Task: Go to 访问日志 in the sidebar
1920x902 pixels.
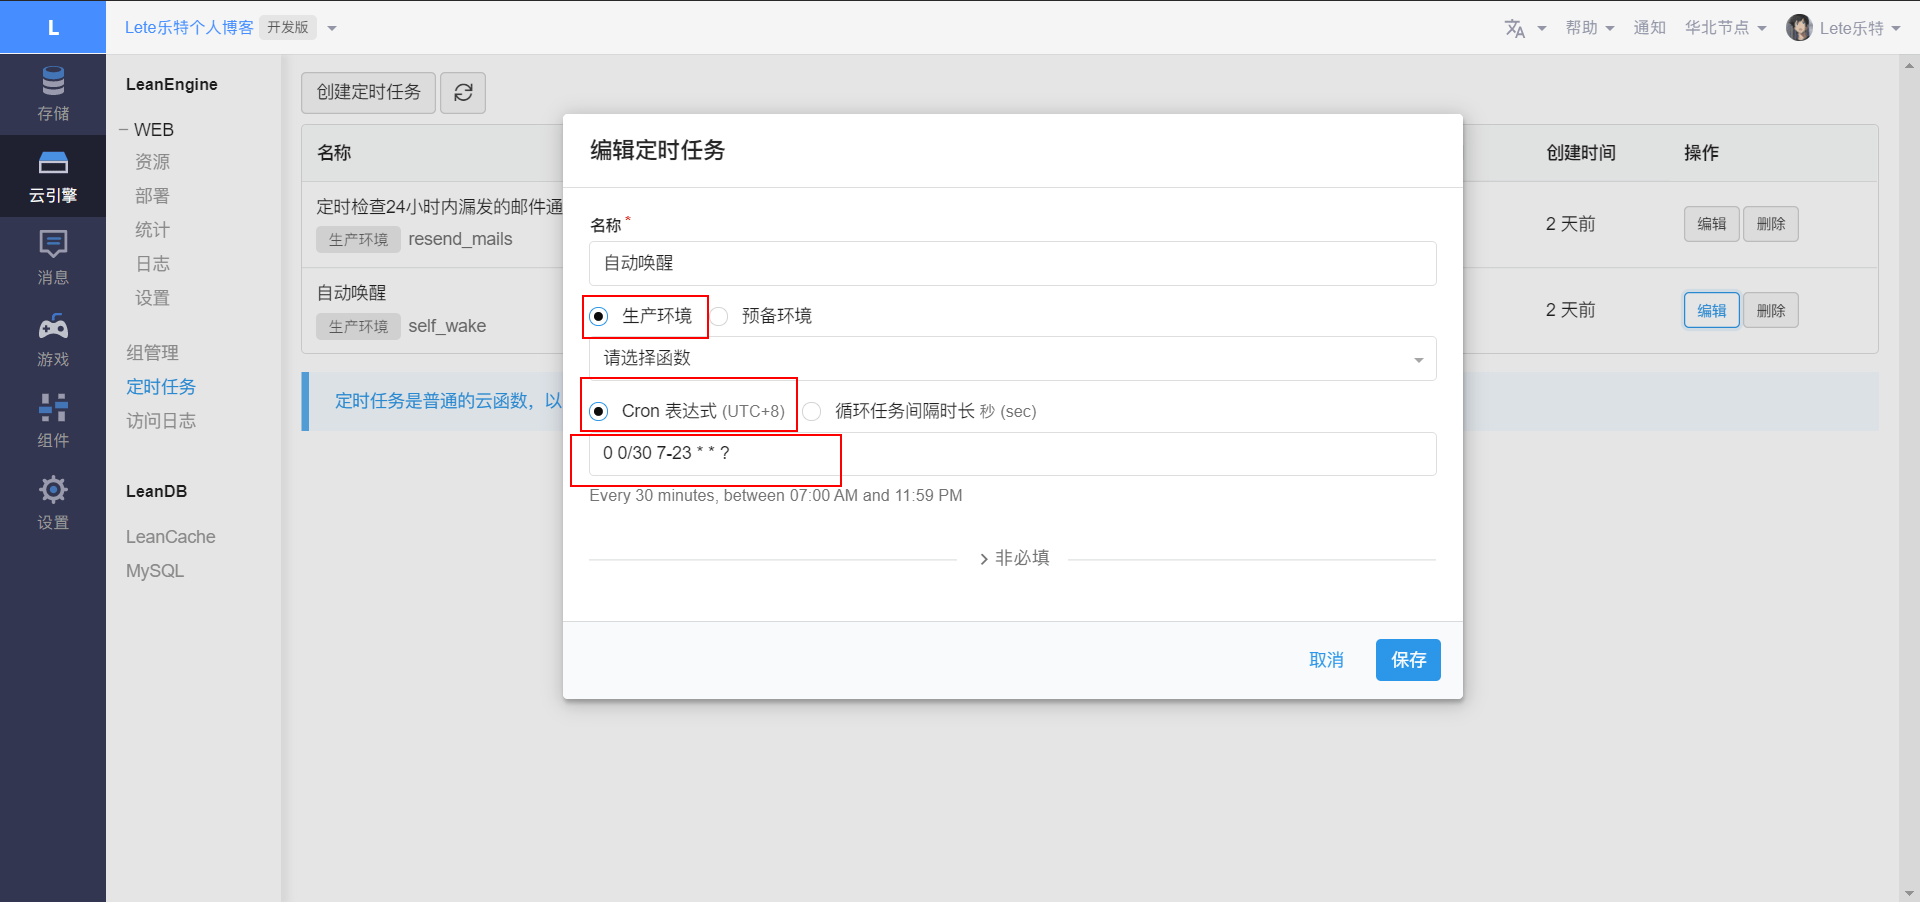Action: pyautogui.click(x=161, y=421)
